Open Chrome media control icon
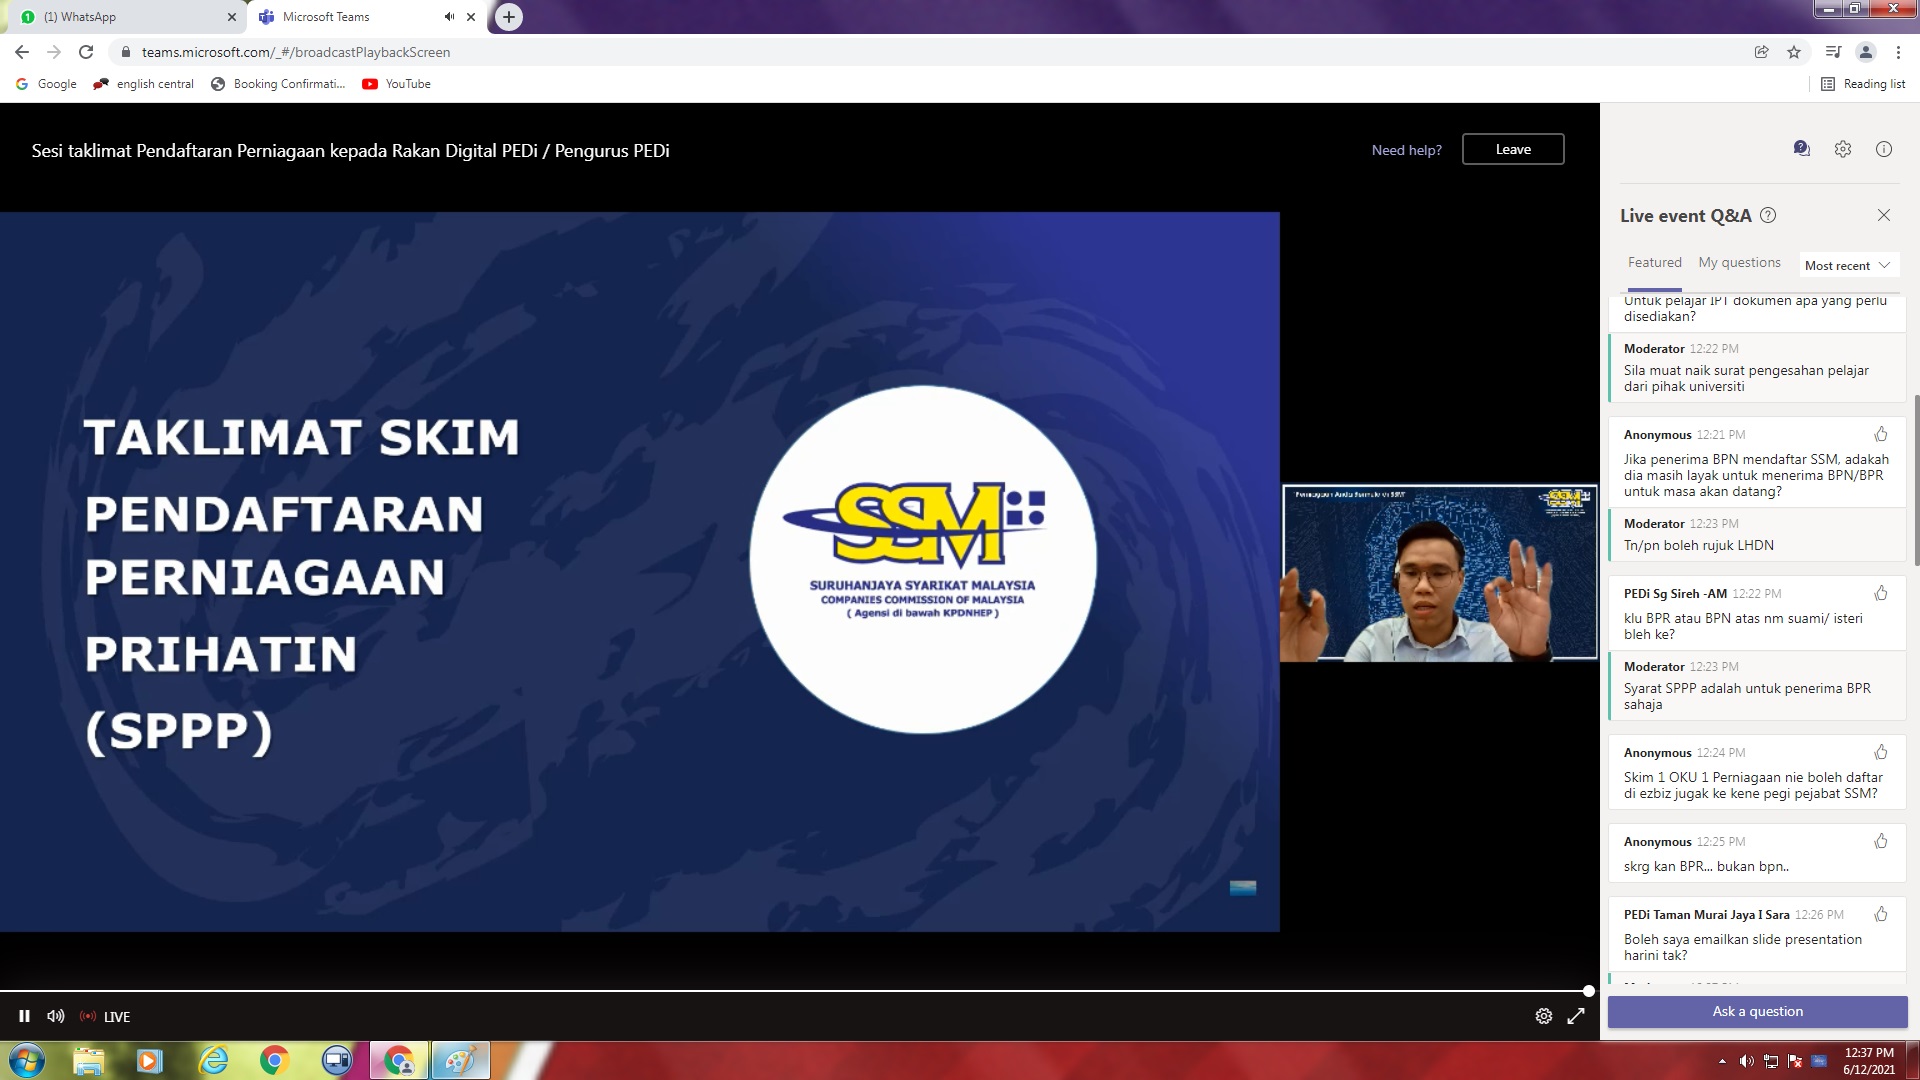Viewport: 1920px width, 1080px height. tap(1833, 52)
